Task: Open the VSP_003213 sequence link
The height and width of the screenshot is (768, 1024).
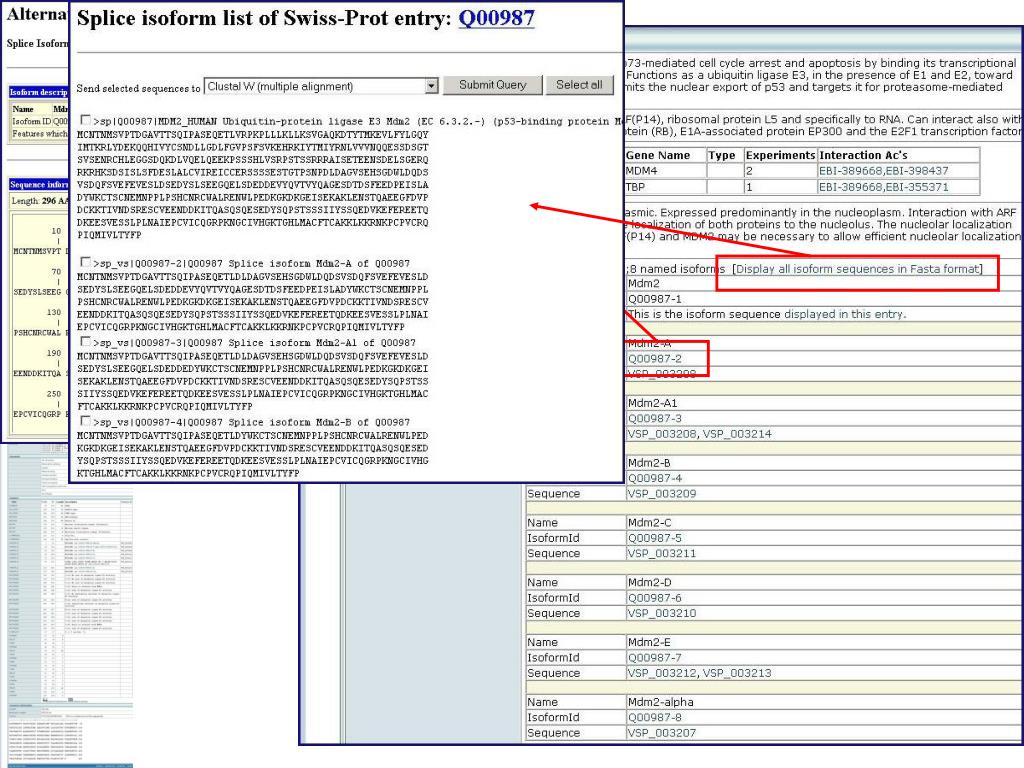Action: click(x=737, y=673)
